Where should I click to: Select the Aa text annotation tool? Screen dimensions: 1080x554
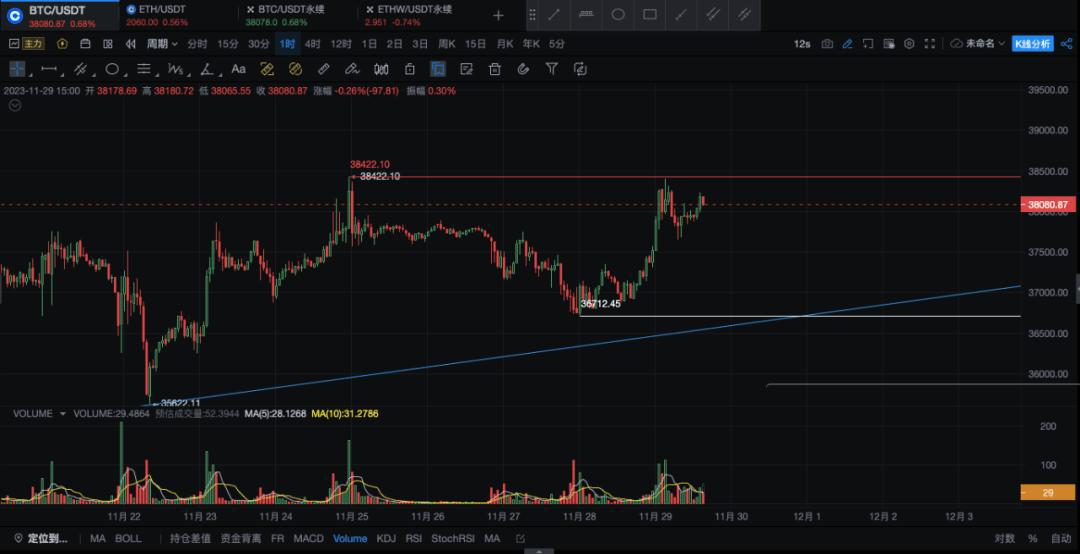click(x=238, y=69)
